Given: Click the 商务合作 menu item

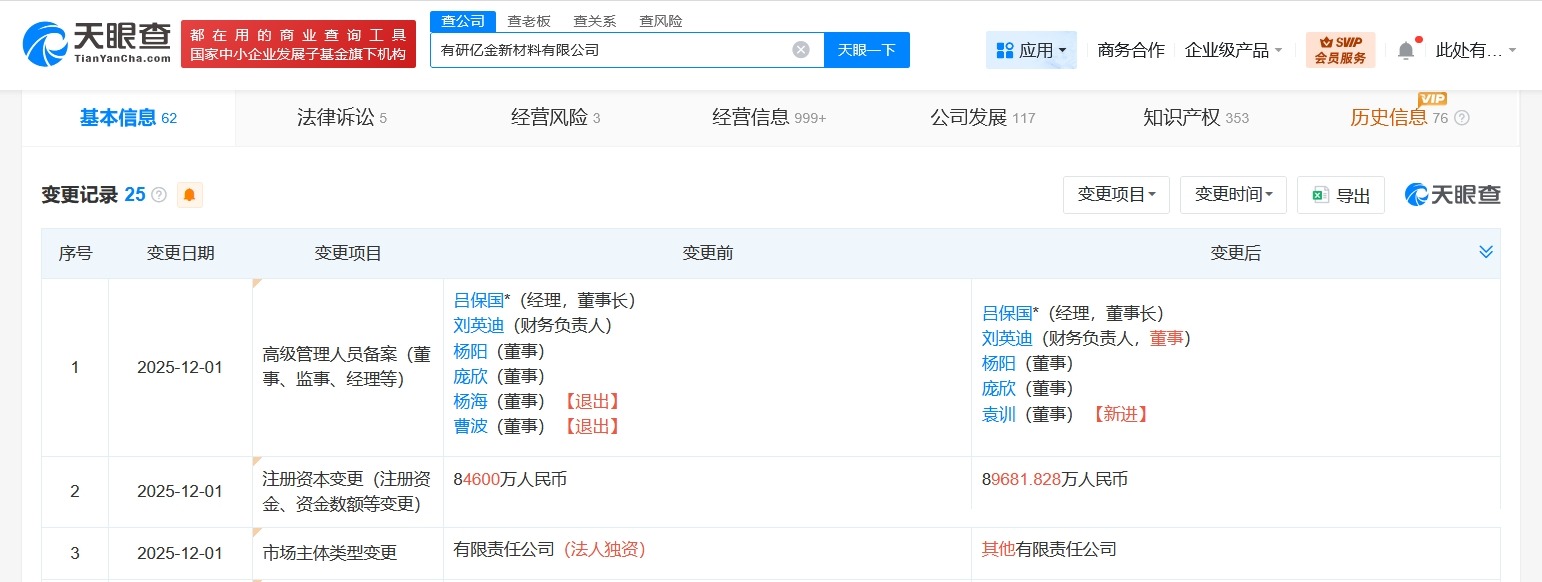Looking at the screenshot, I should [1129, 49].
